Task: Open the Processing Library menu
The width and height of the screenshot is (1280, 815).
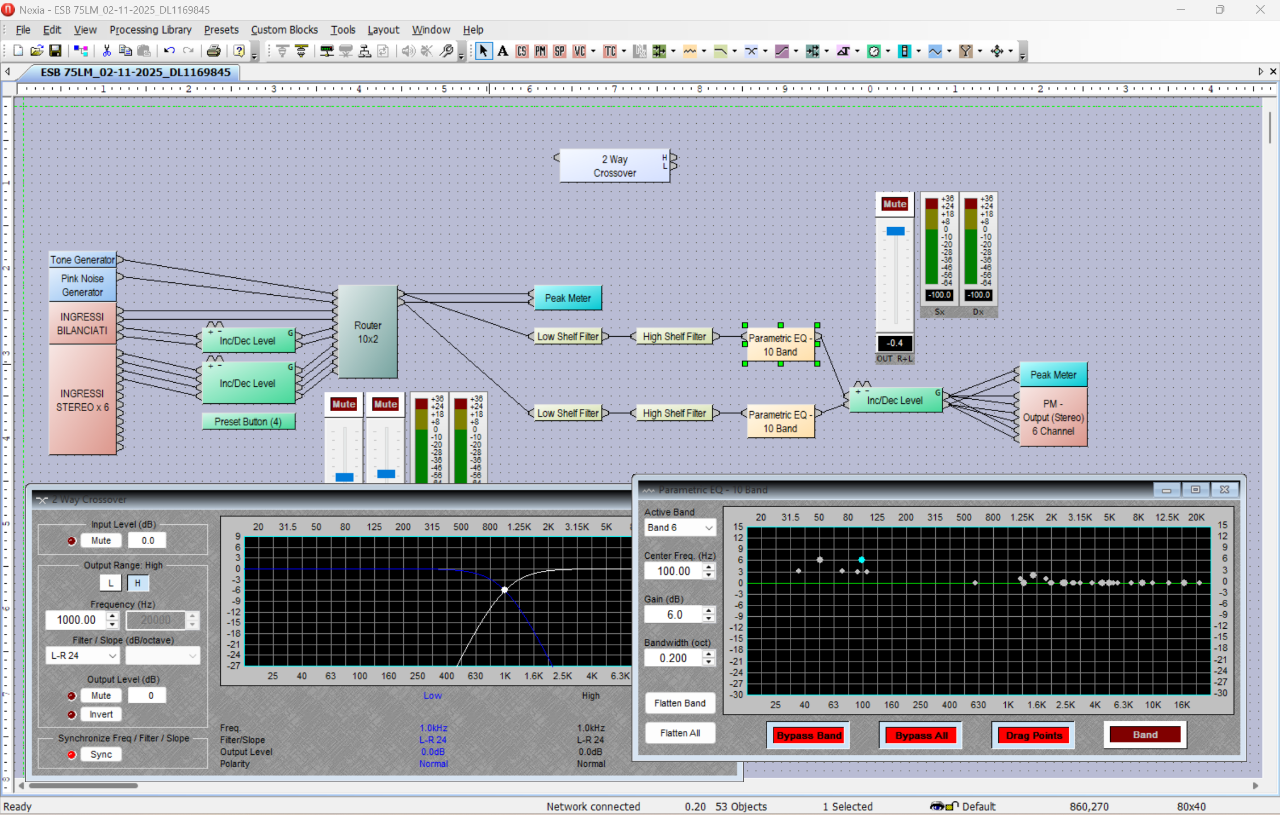Action: (150, 30)
